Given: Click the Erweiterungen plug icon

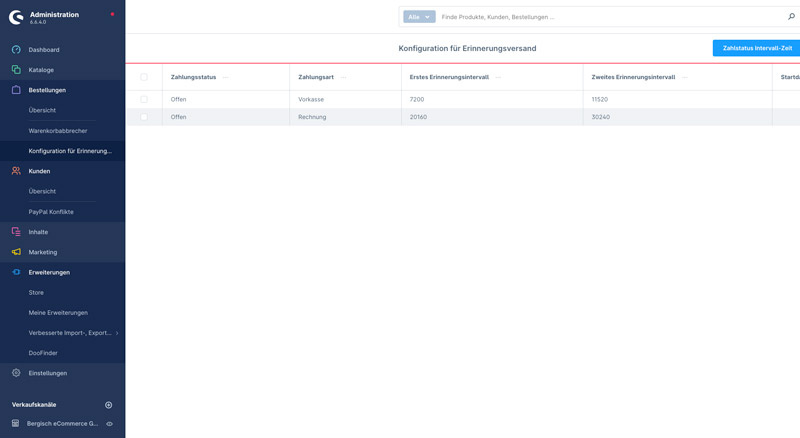Looking at the screenshot, I should point(16,272).
